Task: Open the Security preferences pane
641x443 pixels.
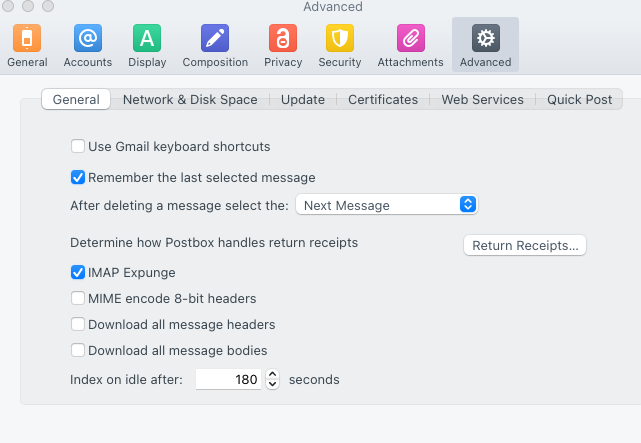Action: point(340,45)
